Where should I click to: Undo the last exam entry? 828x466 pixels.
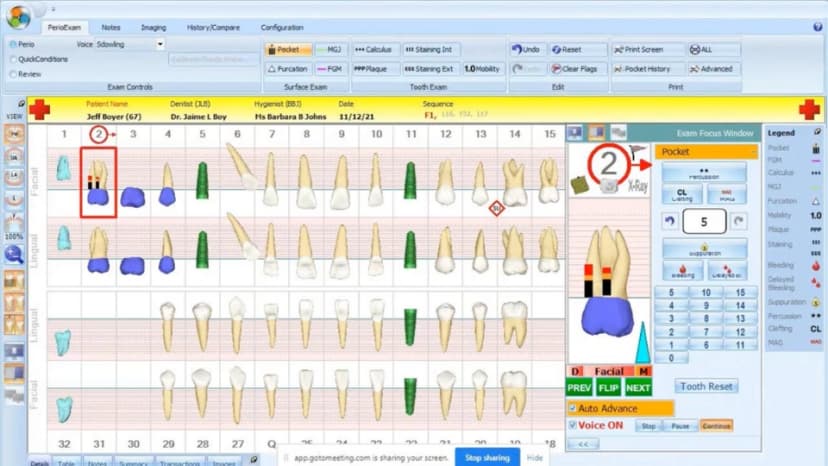click(x=526, y=49)
